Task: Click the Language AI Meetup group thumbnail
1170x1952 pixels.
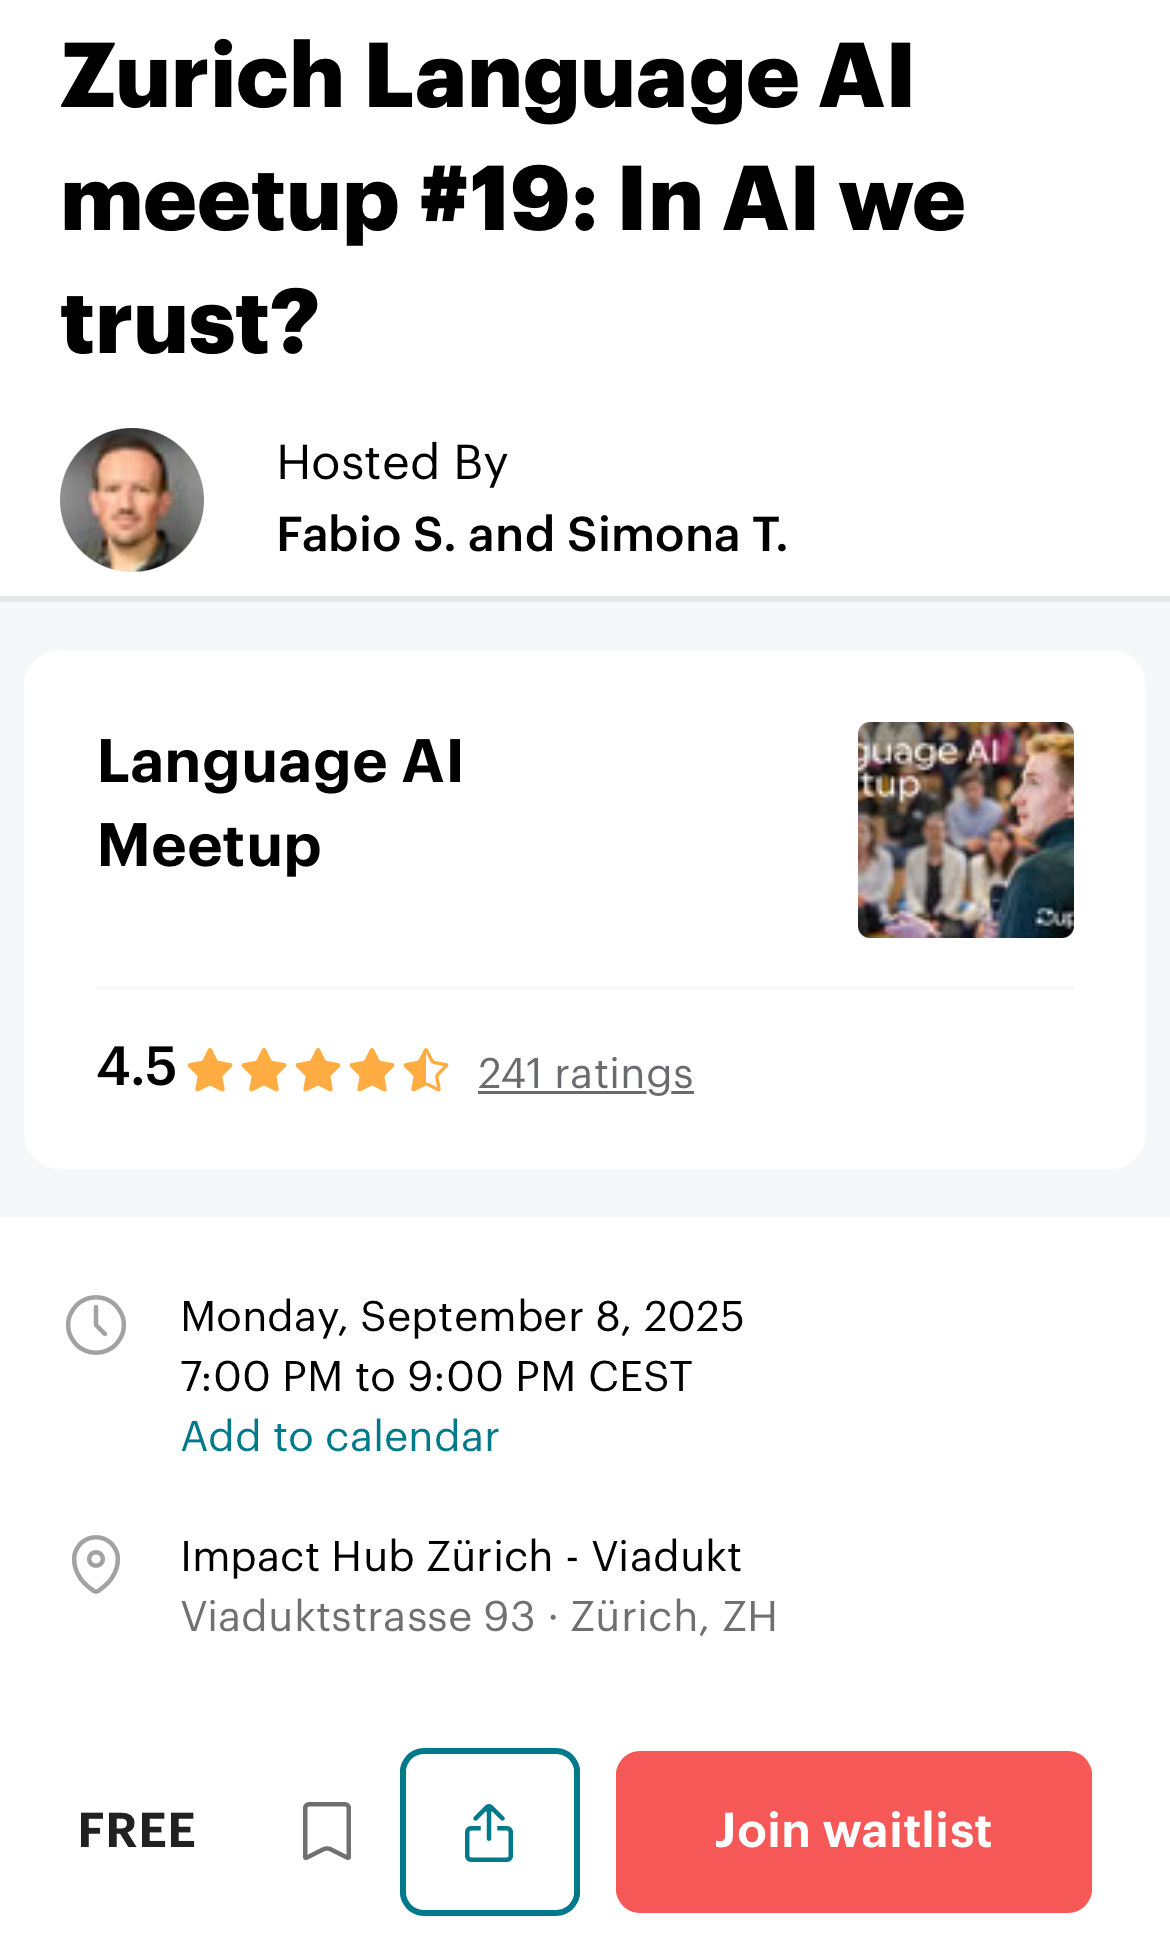Action: tap(965, 829)
